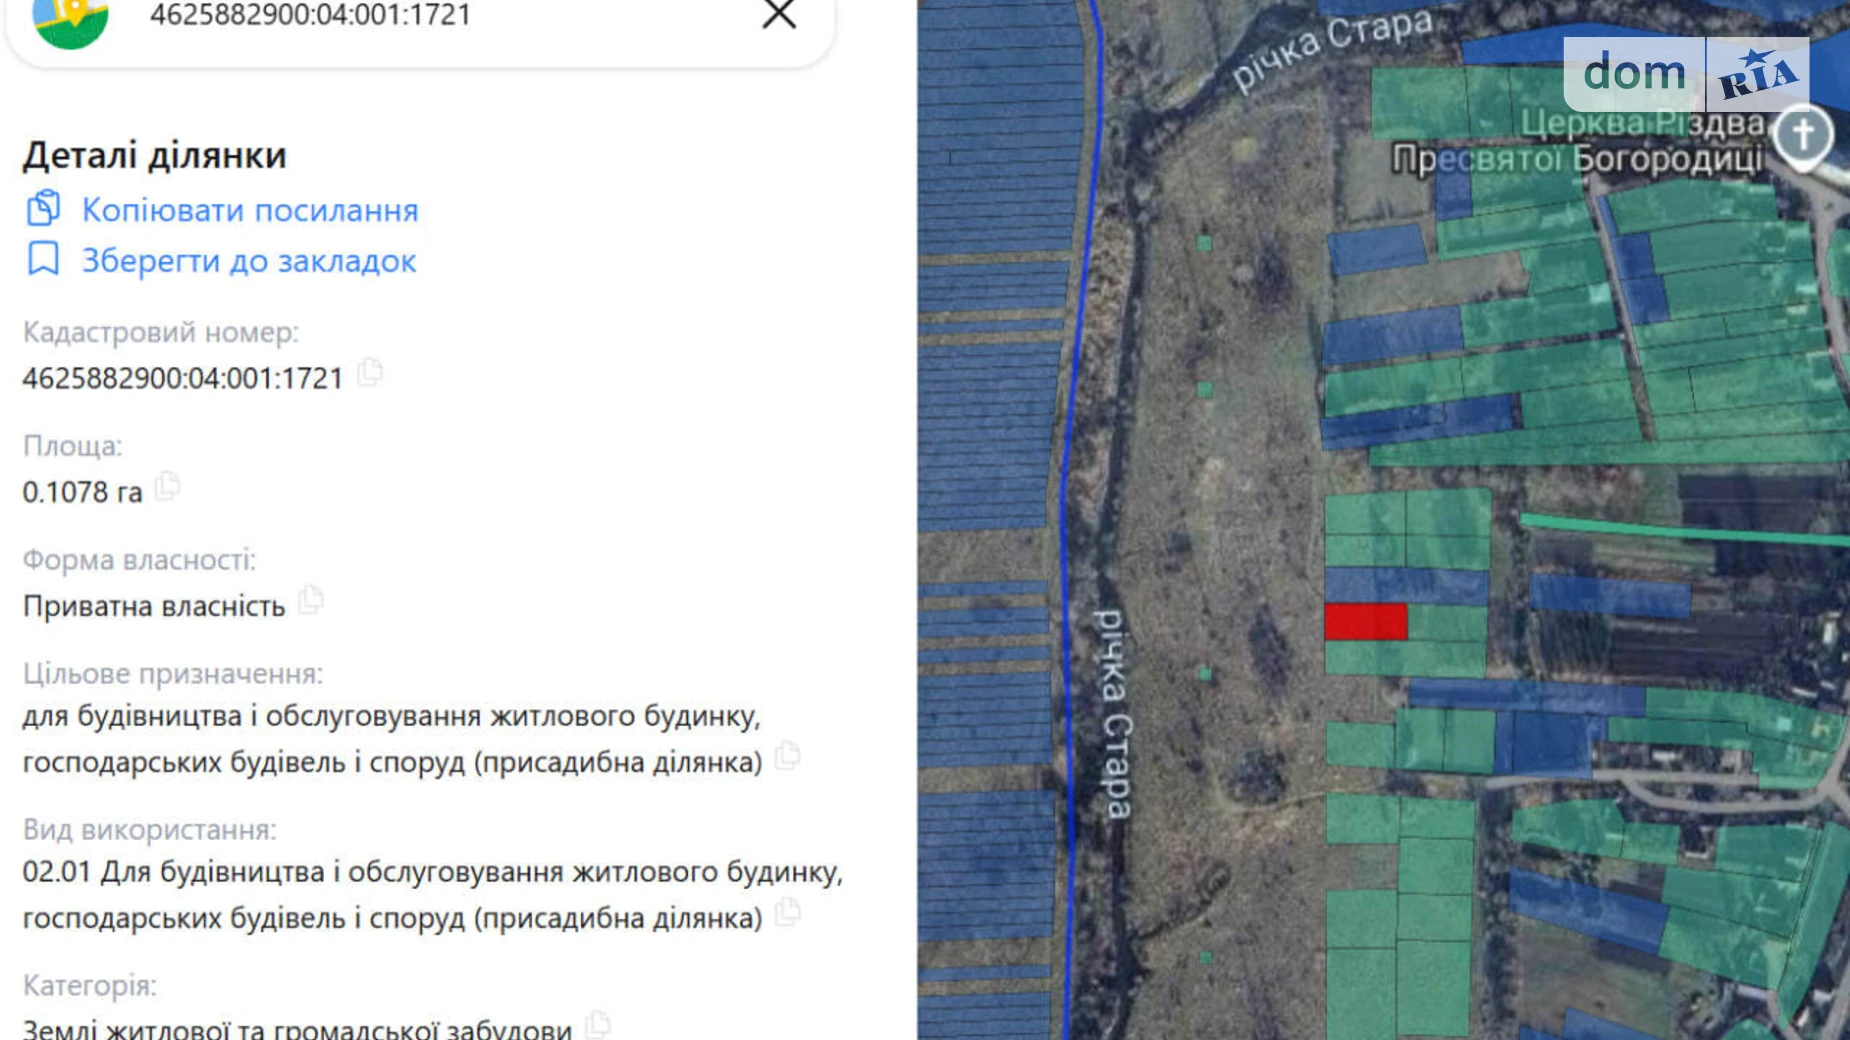Click the Копіювати посилання link text
This screenshot has height=1040, width=1850.
250,210
